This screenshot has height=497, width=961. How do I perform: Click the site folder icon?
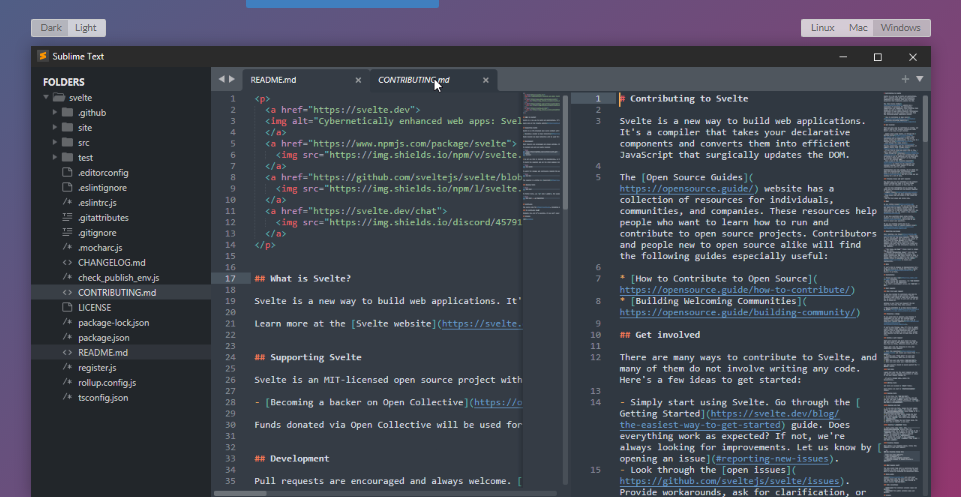coord(67,127)
